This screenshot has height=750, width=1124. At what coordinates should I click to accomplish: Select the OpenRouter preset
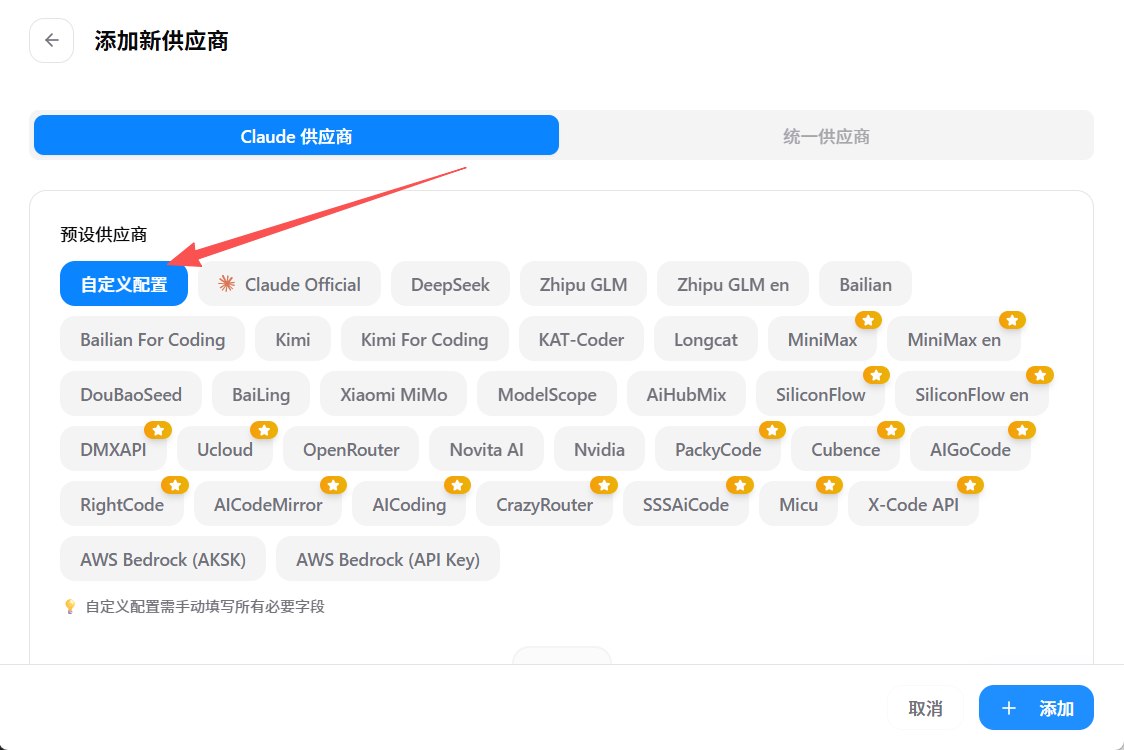click(351, 450)
